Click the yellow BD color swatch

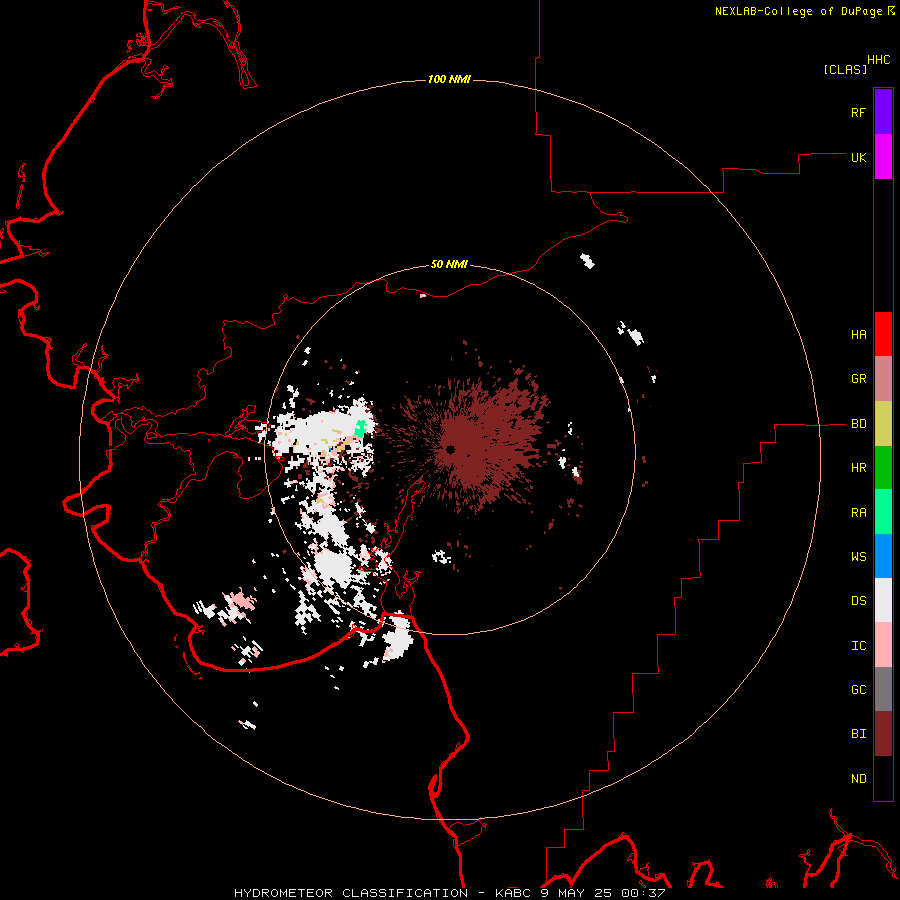pos(883,424)
